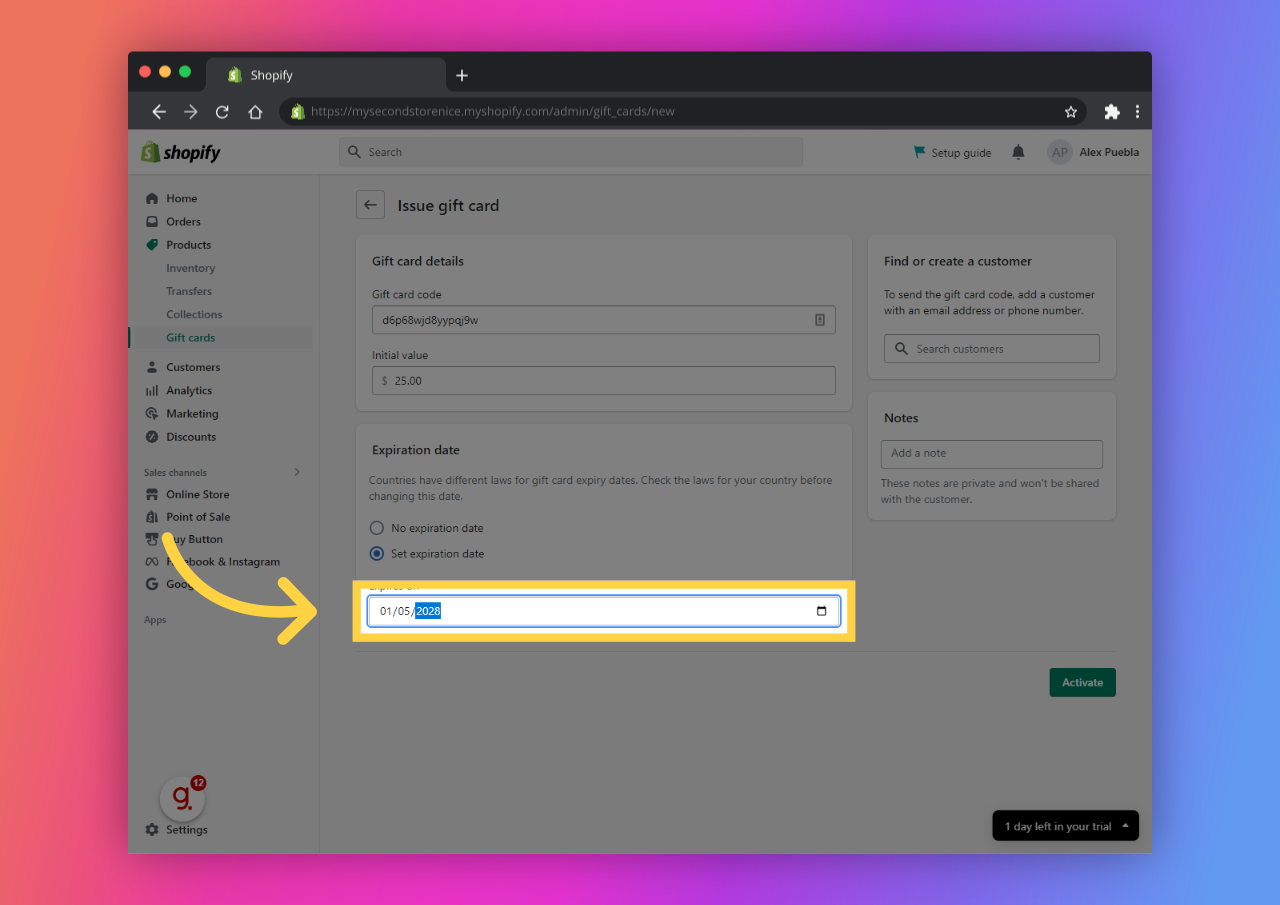1280x905 pixels.
Task: Open Inventory submenu item
Action: click(190, 268)
